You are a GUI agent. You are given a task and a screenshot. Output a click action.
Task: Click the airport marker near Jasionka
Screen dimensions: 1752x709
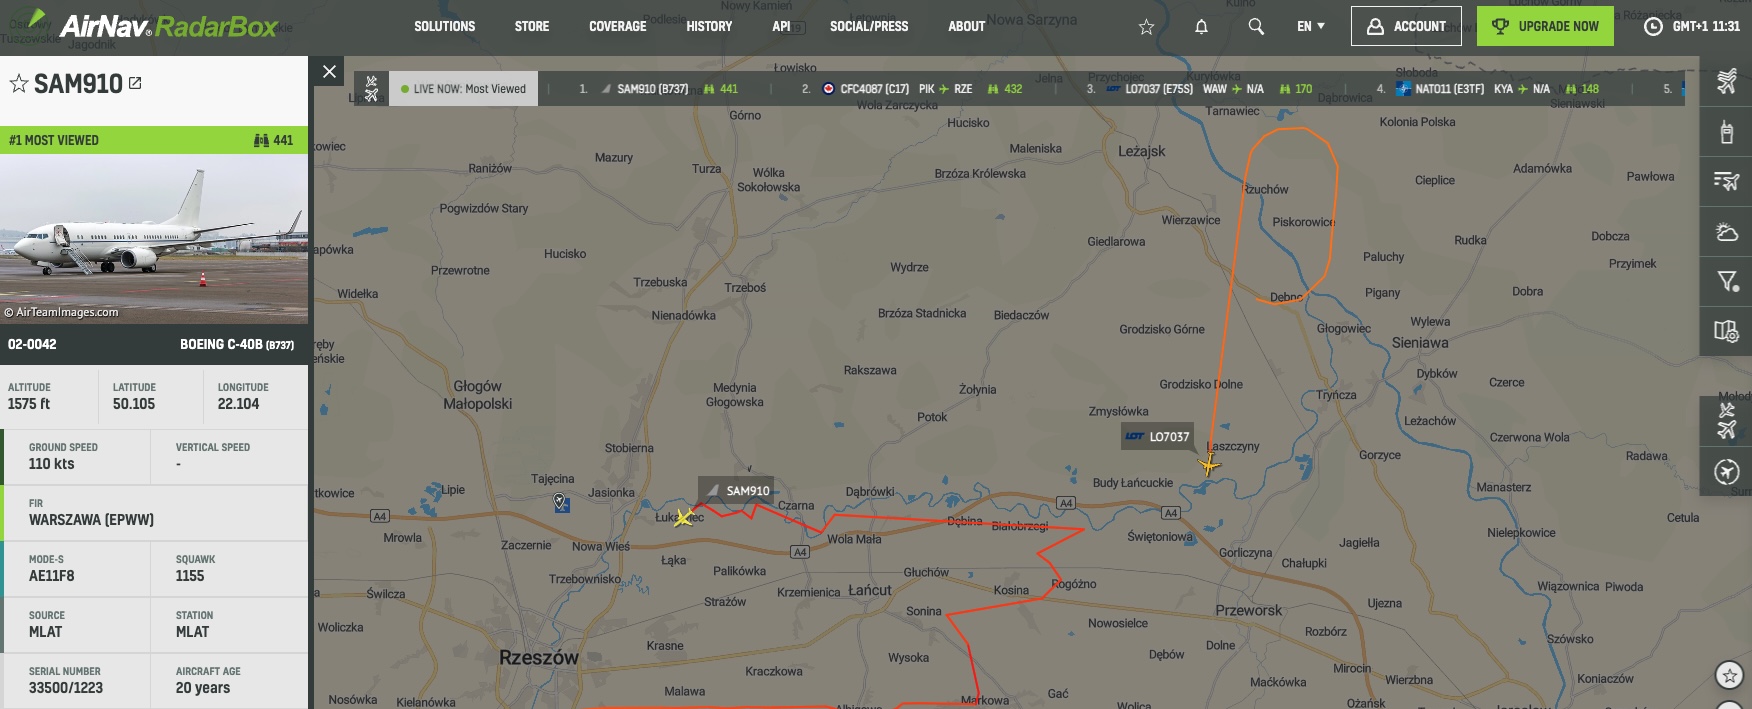561,503
